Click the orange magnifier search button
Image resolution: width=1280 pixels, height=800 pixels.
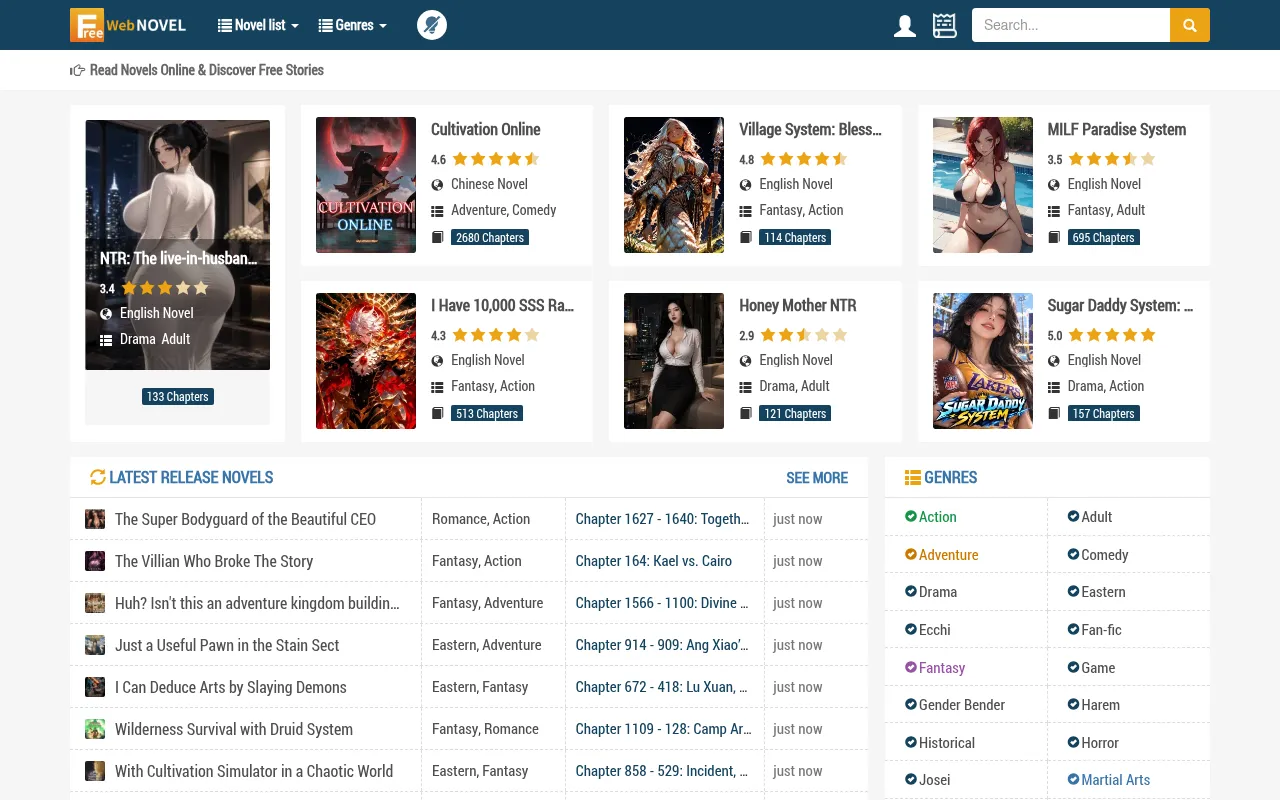click(x=1190, y=25)
